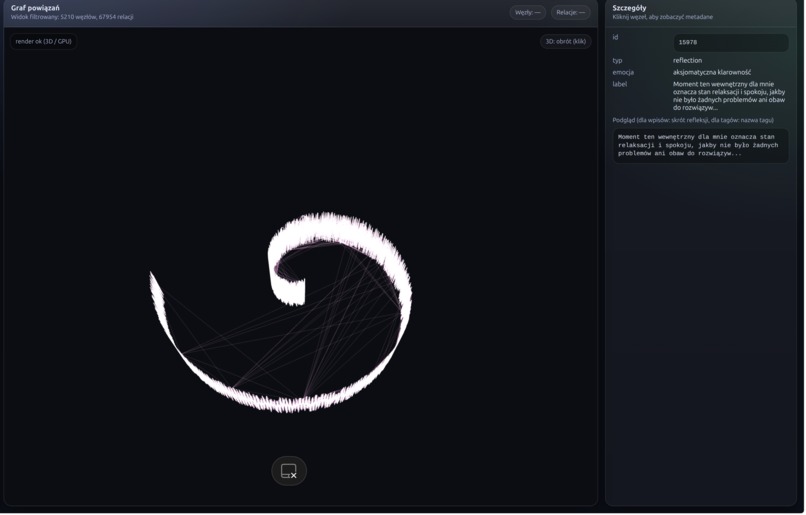Viewport: 806px width, 515px height.
Task: Click the Podgląd preview text box
Action: pos(700,146)
